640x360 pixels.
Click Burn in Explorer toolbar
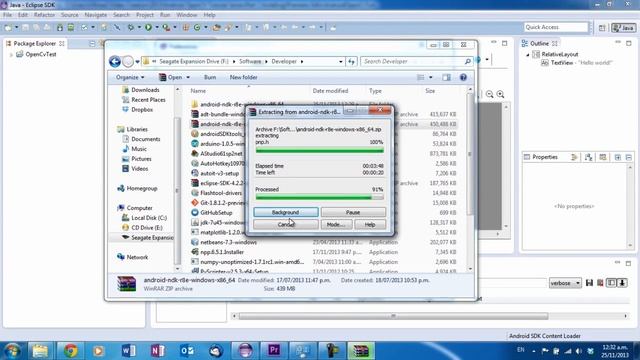210,77
